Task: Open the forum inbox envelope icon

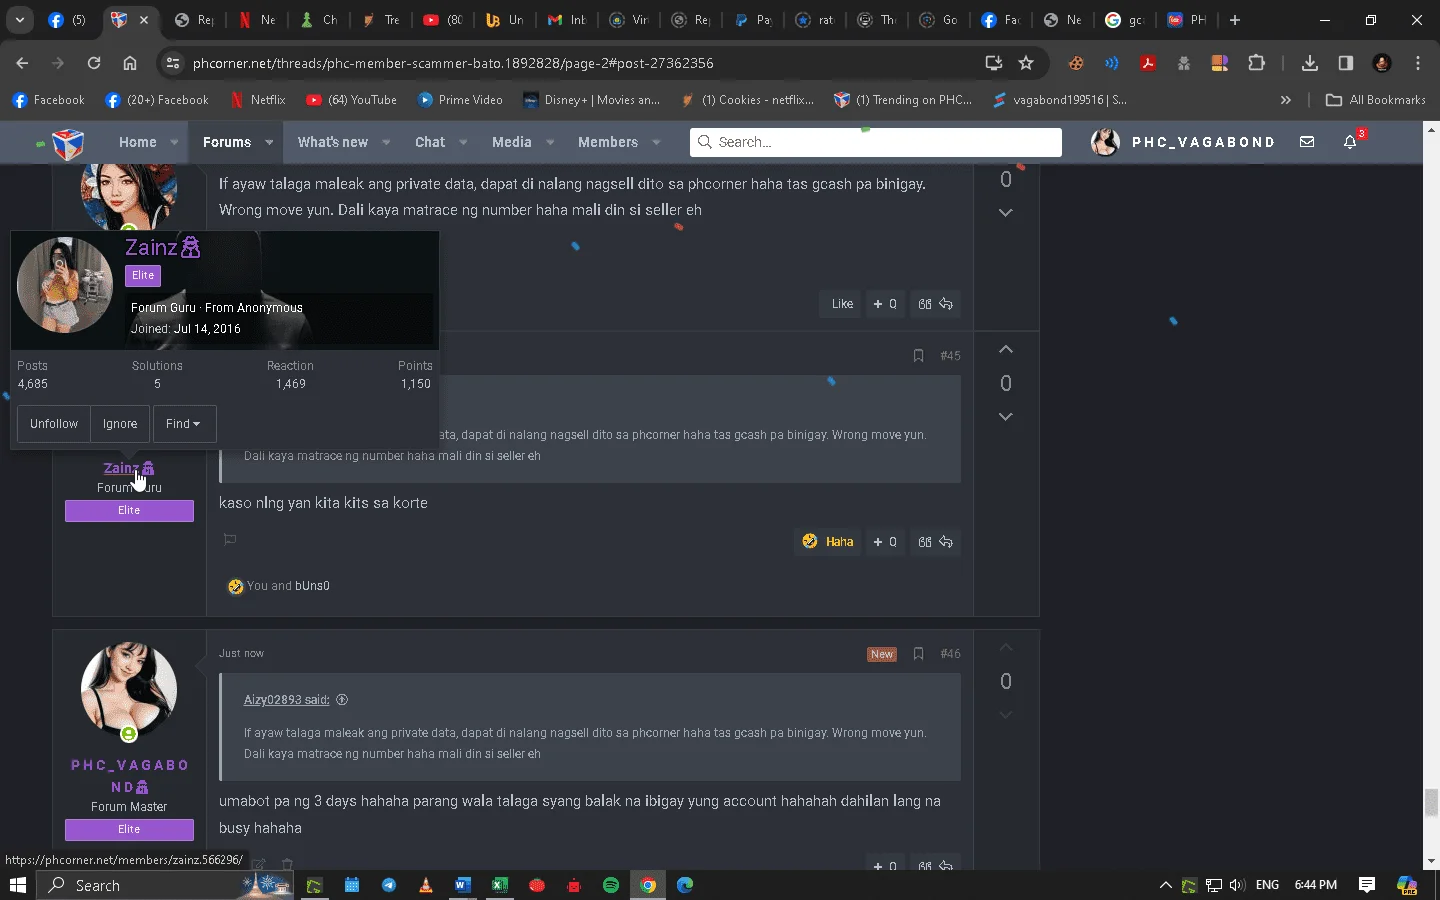Action: pos(1307,142)
